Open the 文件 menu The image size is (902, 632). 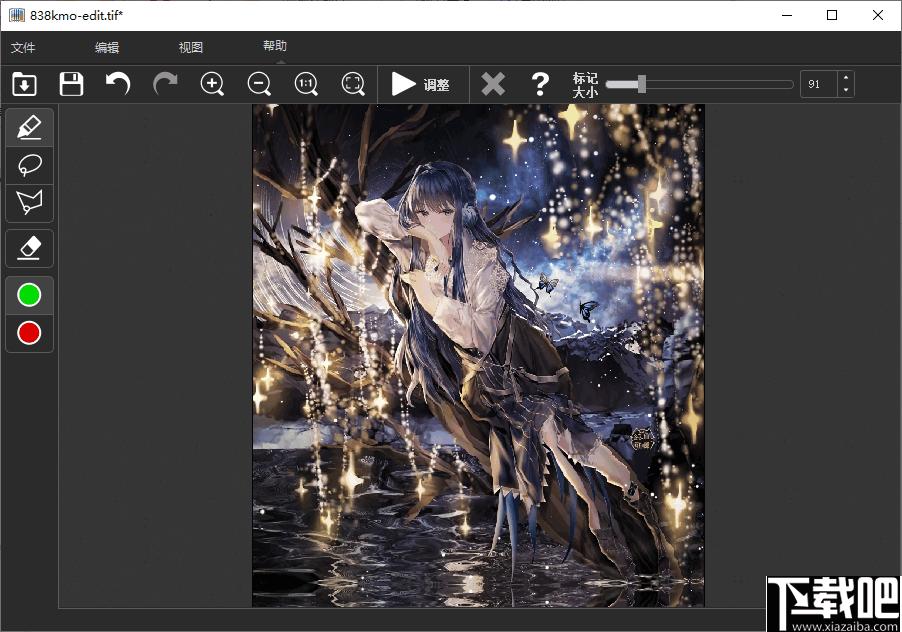(x=23, y=48)
